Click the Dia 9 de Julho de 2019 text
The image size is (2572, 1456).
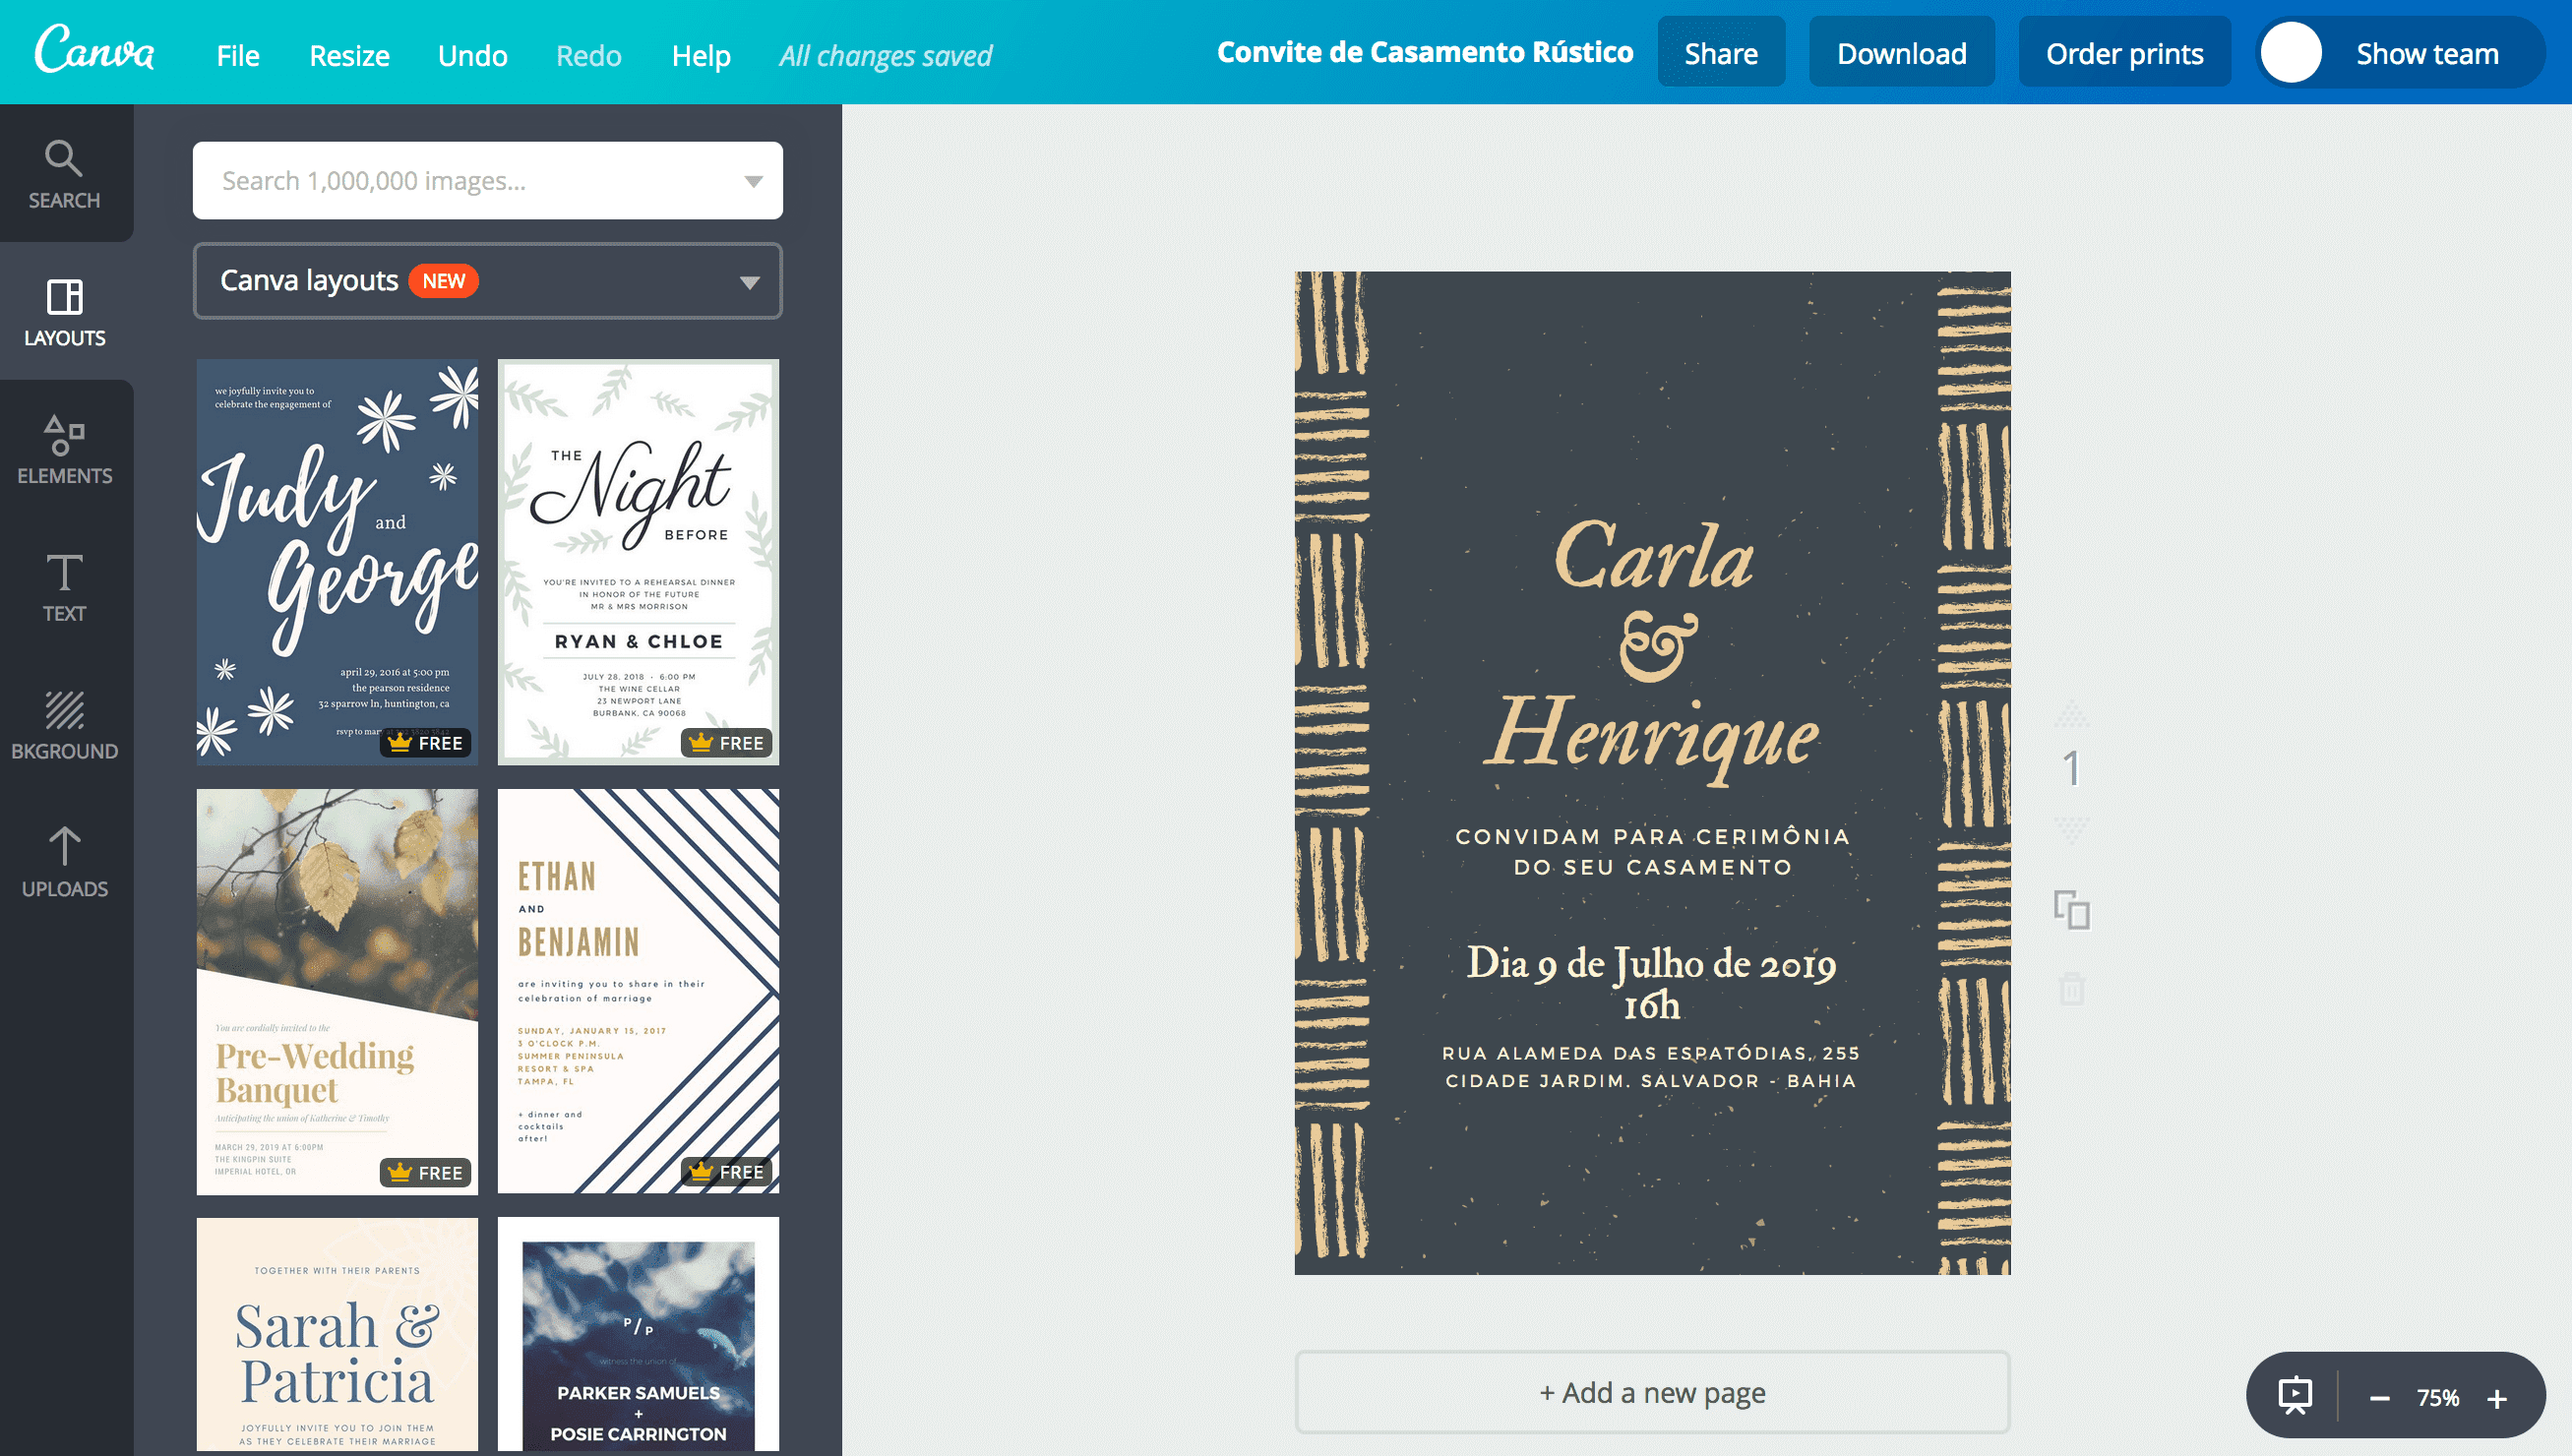pyautogui.click(x=1652, y=963)
